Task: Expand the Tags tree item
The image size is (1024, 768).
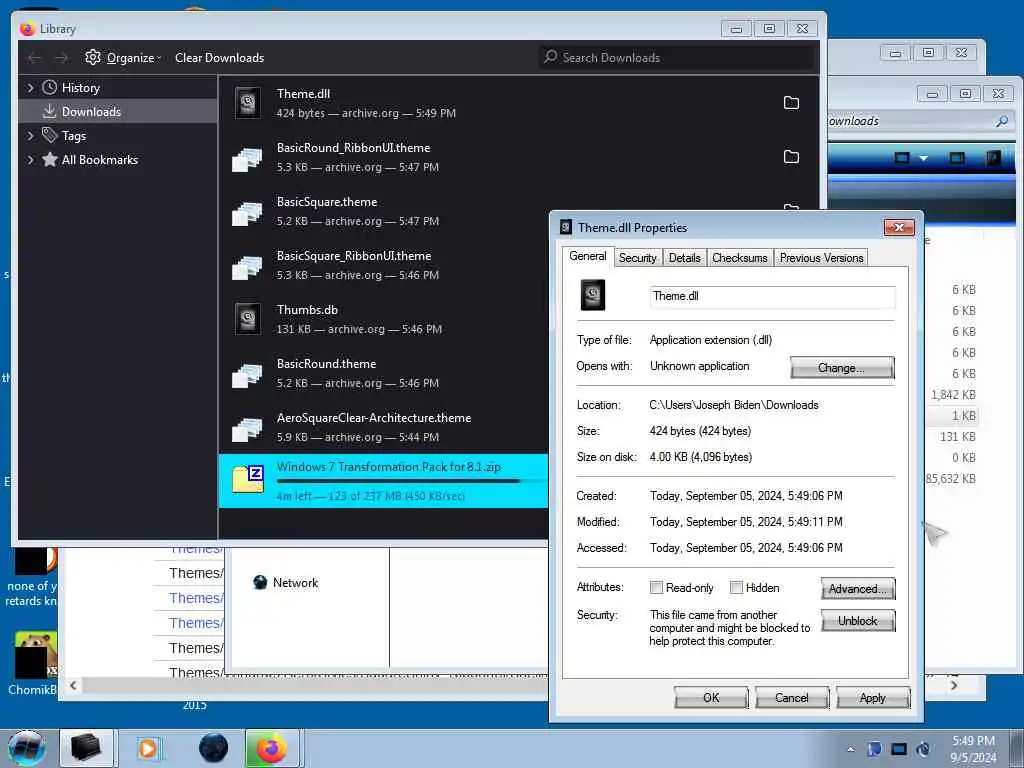Action: tap(30, 135)
